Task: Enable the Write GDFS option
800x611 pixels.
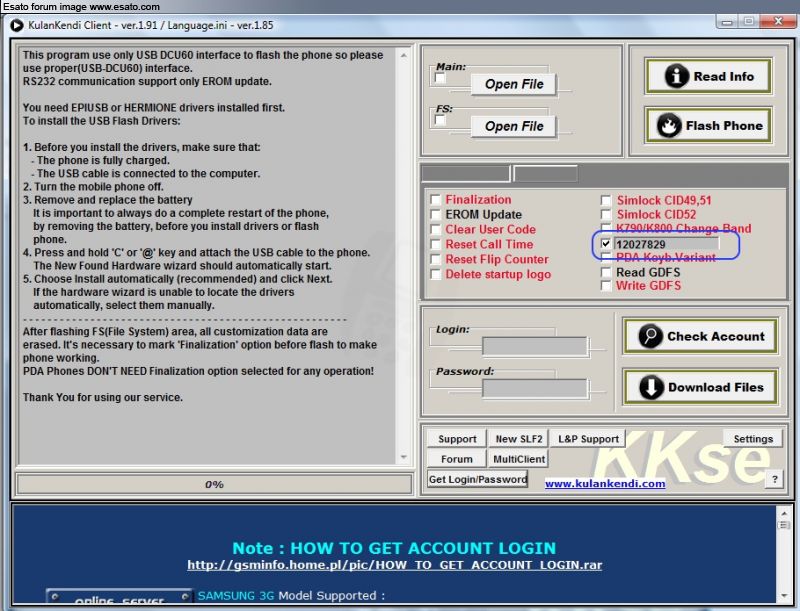Action: tap(606, 286)
